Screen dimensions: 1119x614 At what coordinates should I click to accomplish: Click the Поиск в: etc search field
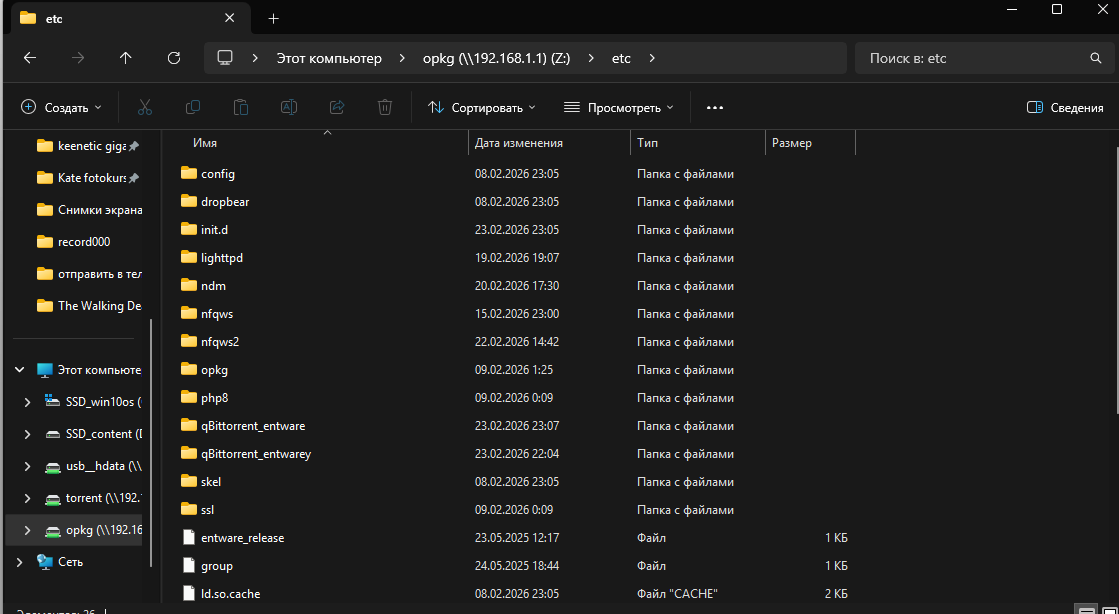(970, 58)
